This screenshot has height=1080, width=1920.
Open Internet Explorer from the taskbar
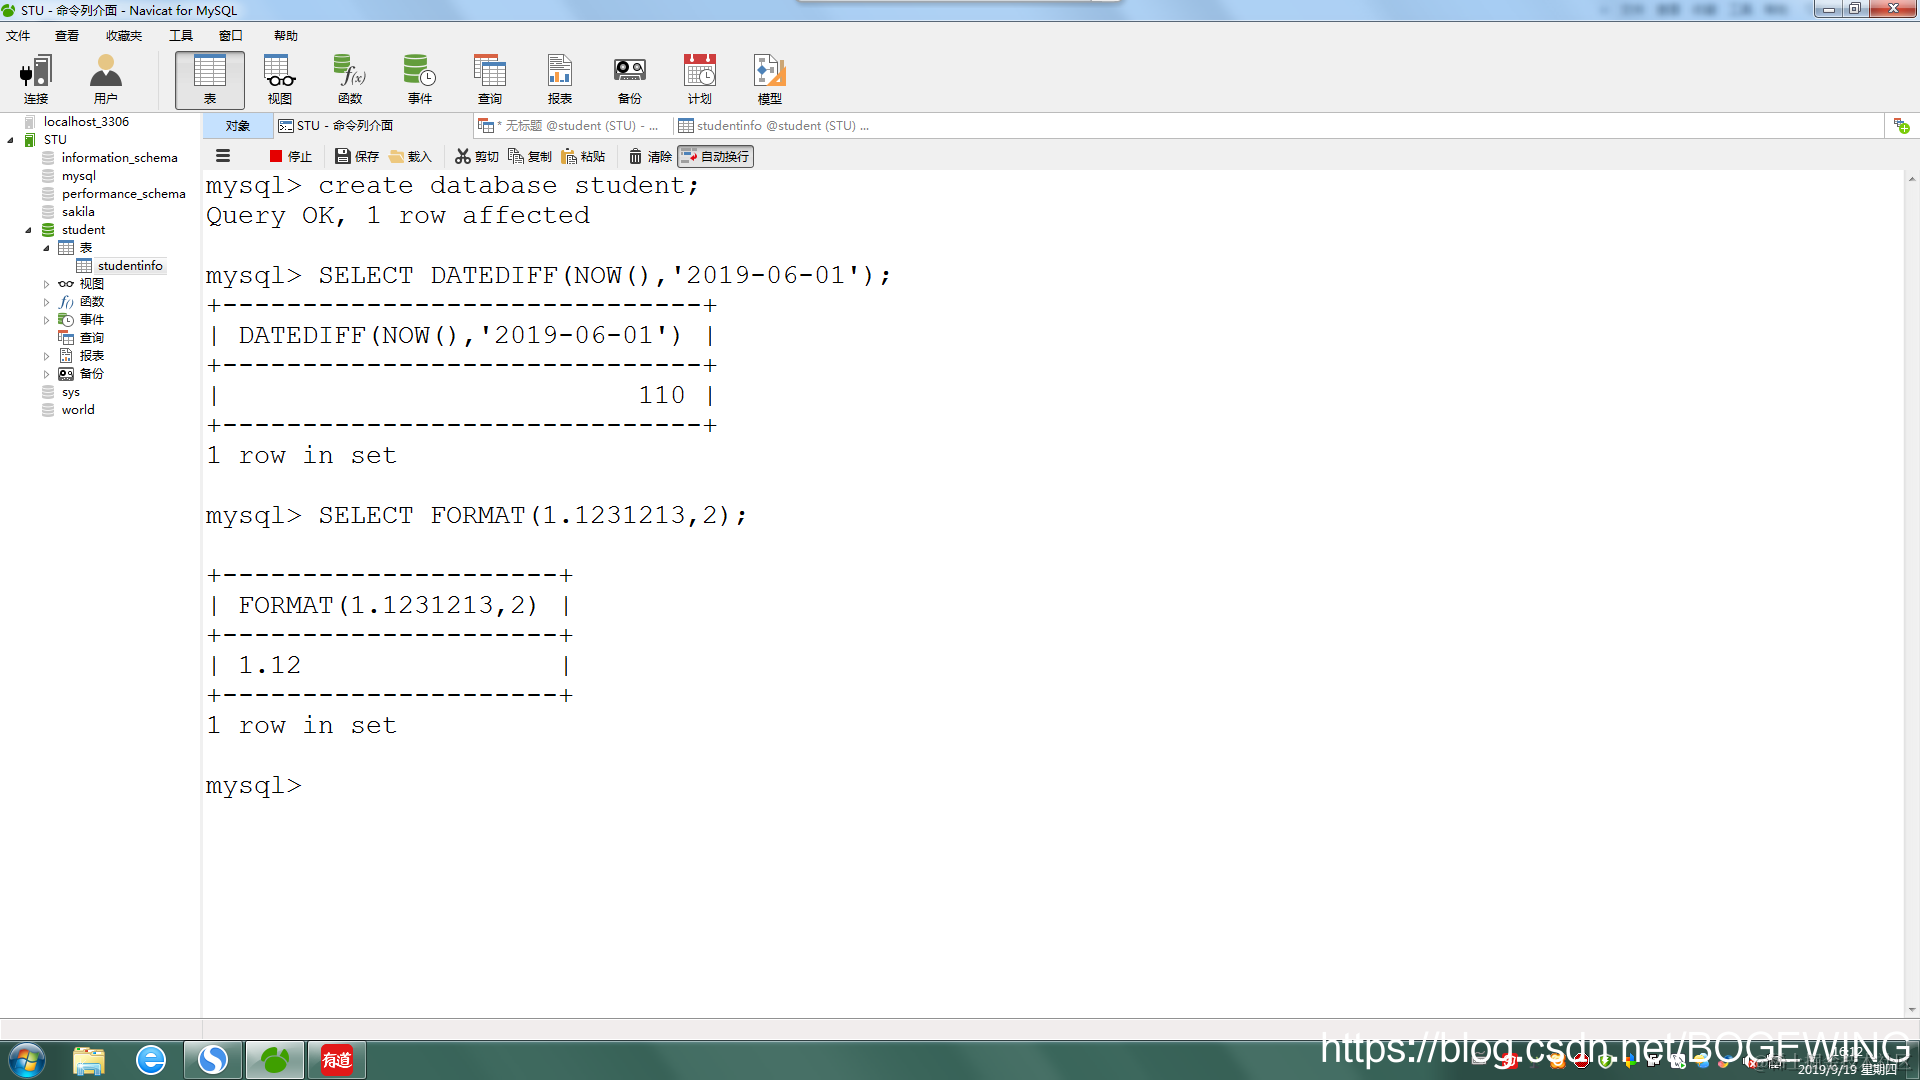pyautogui.click(x=151, y=1059)
